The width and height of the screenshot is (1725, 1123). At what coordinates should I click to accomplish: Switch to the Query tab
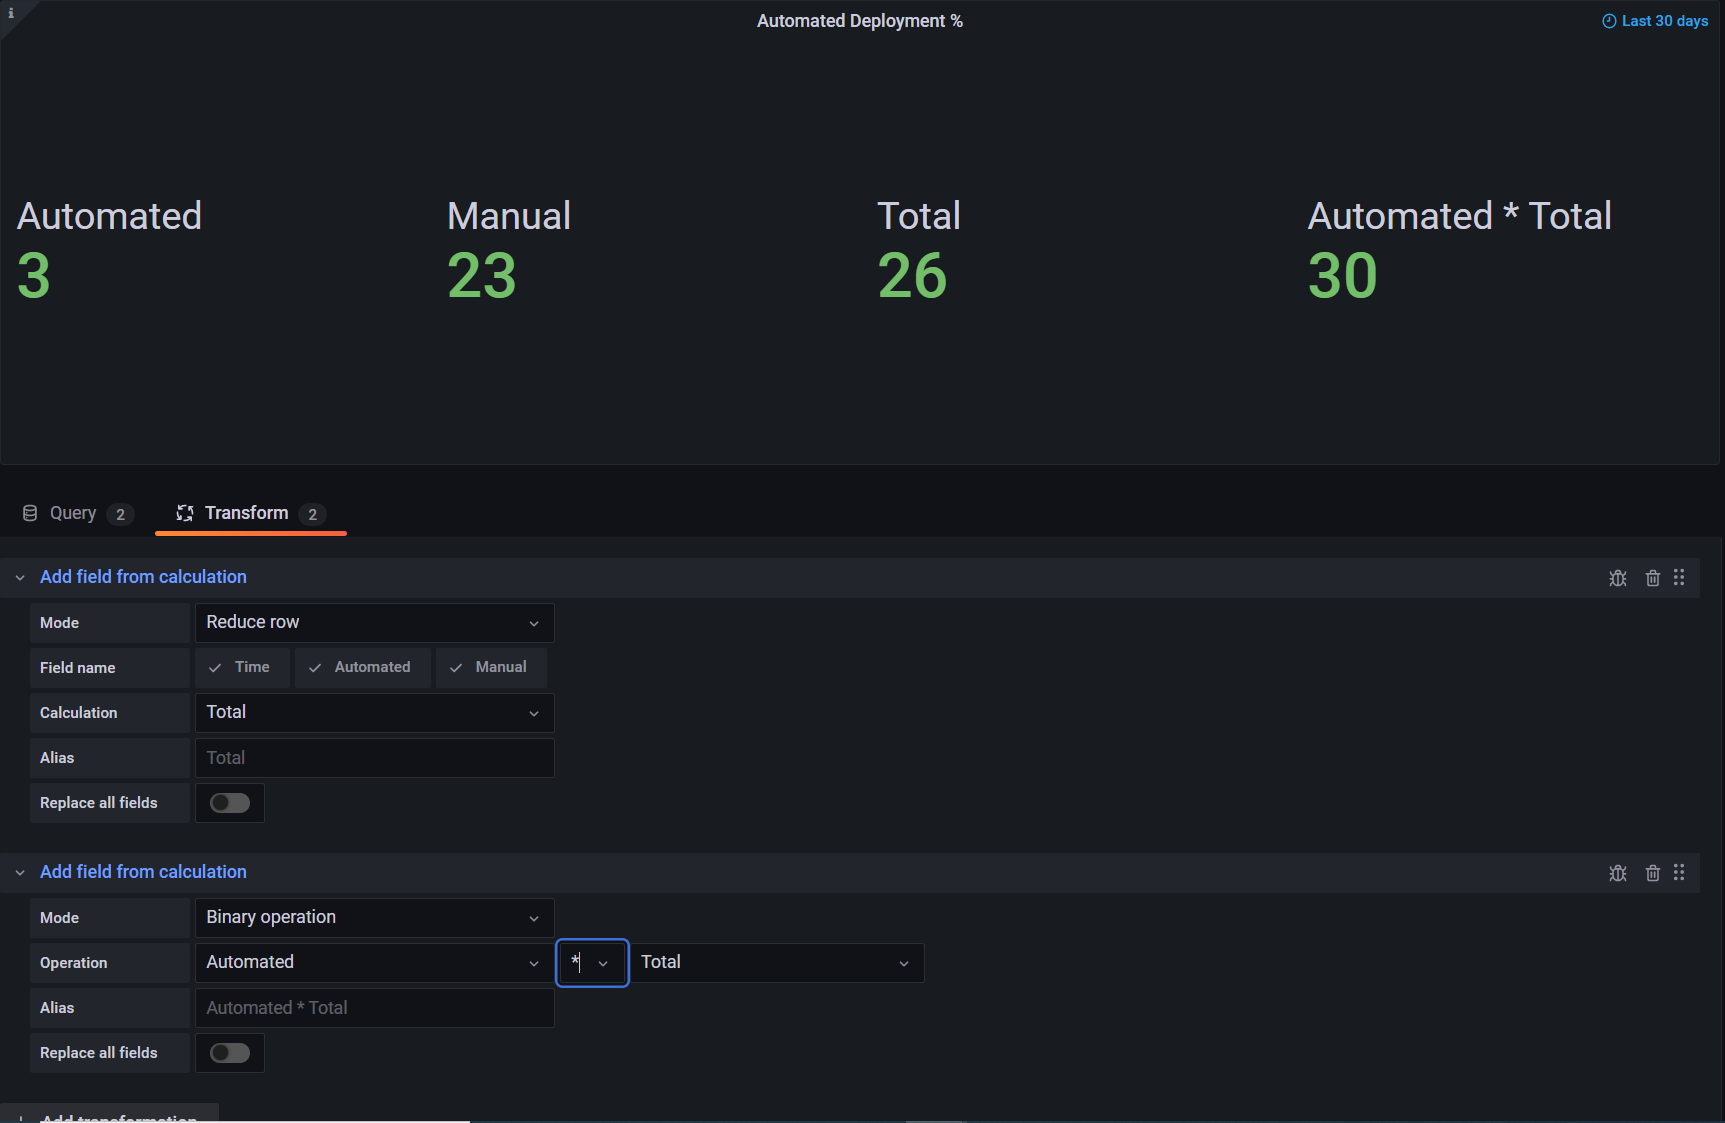tap(77, 513)
